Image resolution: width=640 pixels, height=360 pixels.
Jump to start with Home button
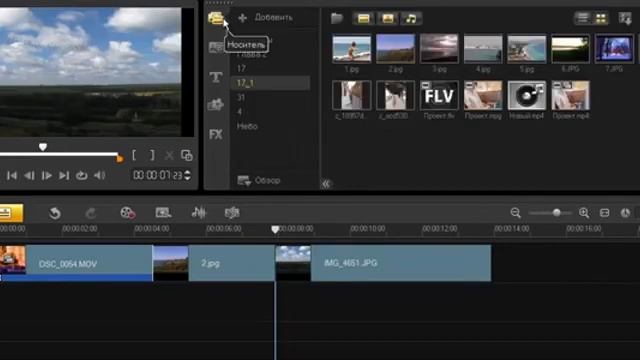(x=12, y=176)
